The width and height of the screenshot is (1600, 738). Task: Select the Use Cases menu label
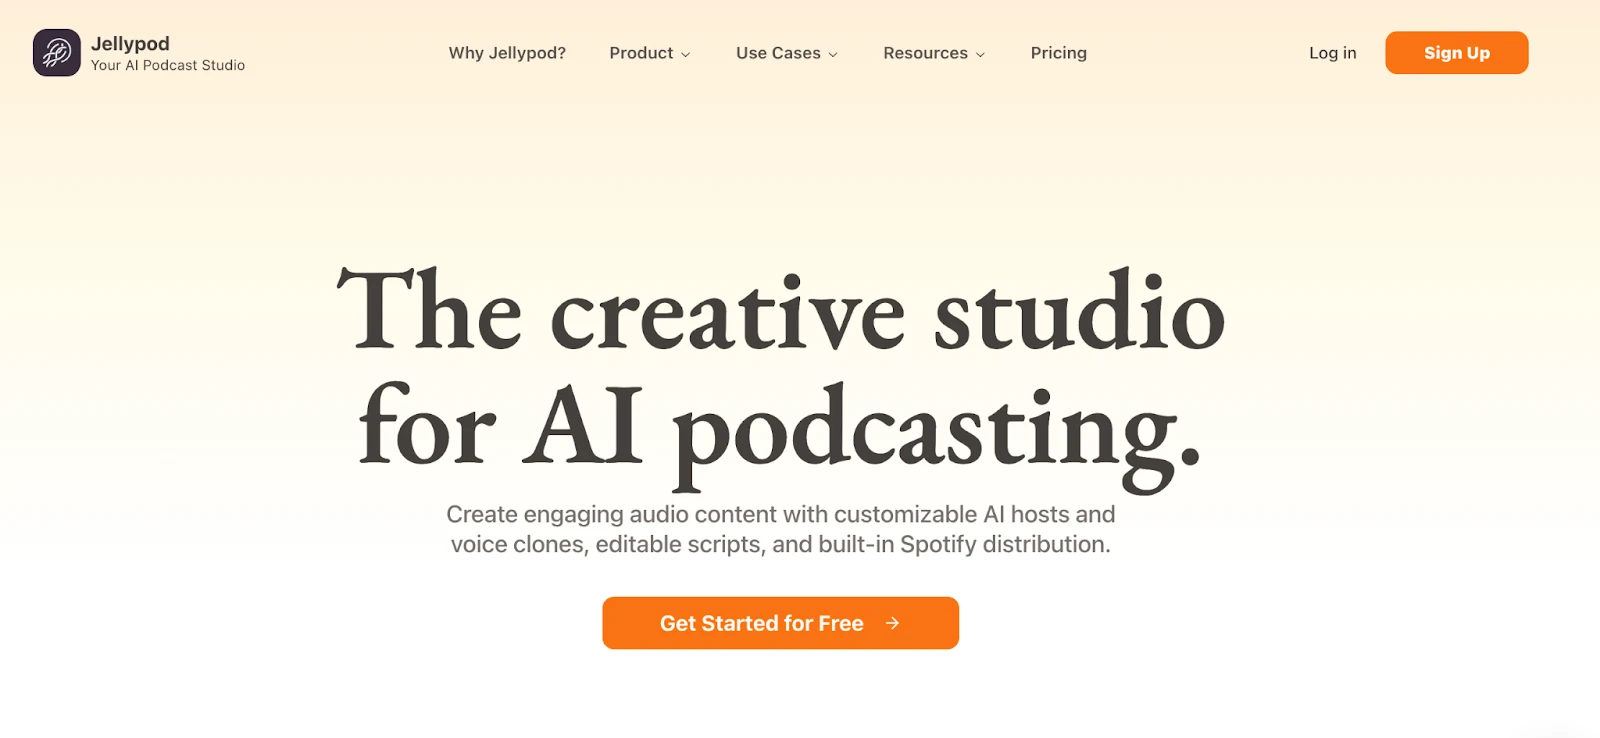pyautogui.click(x=778, y=53)
